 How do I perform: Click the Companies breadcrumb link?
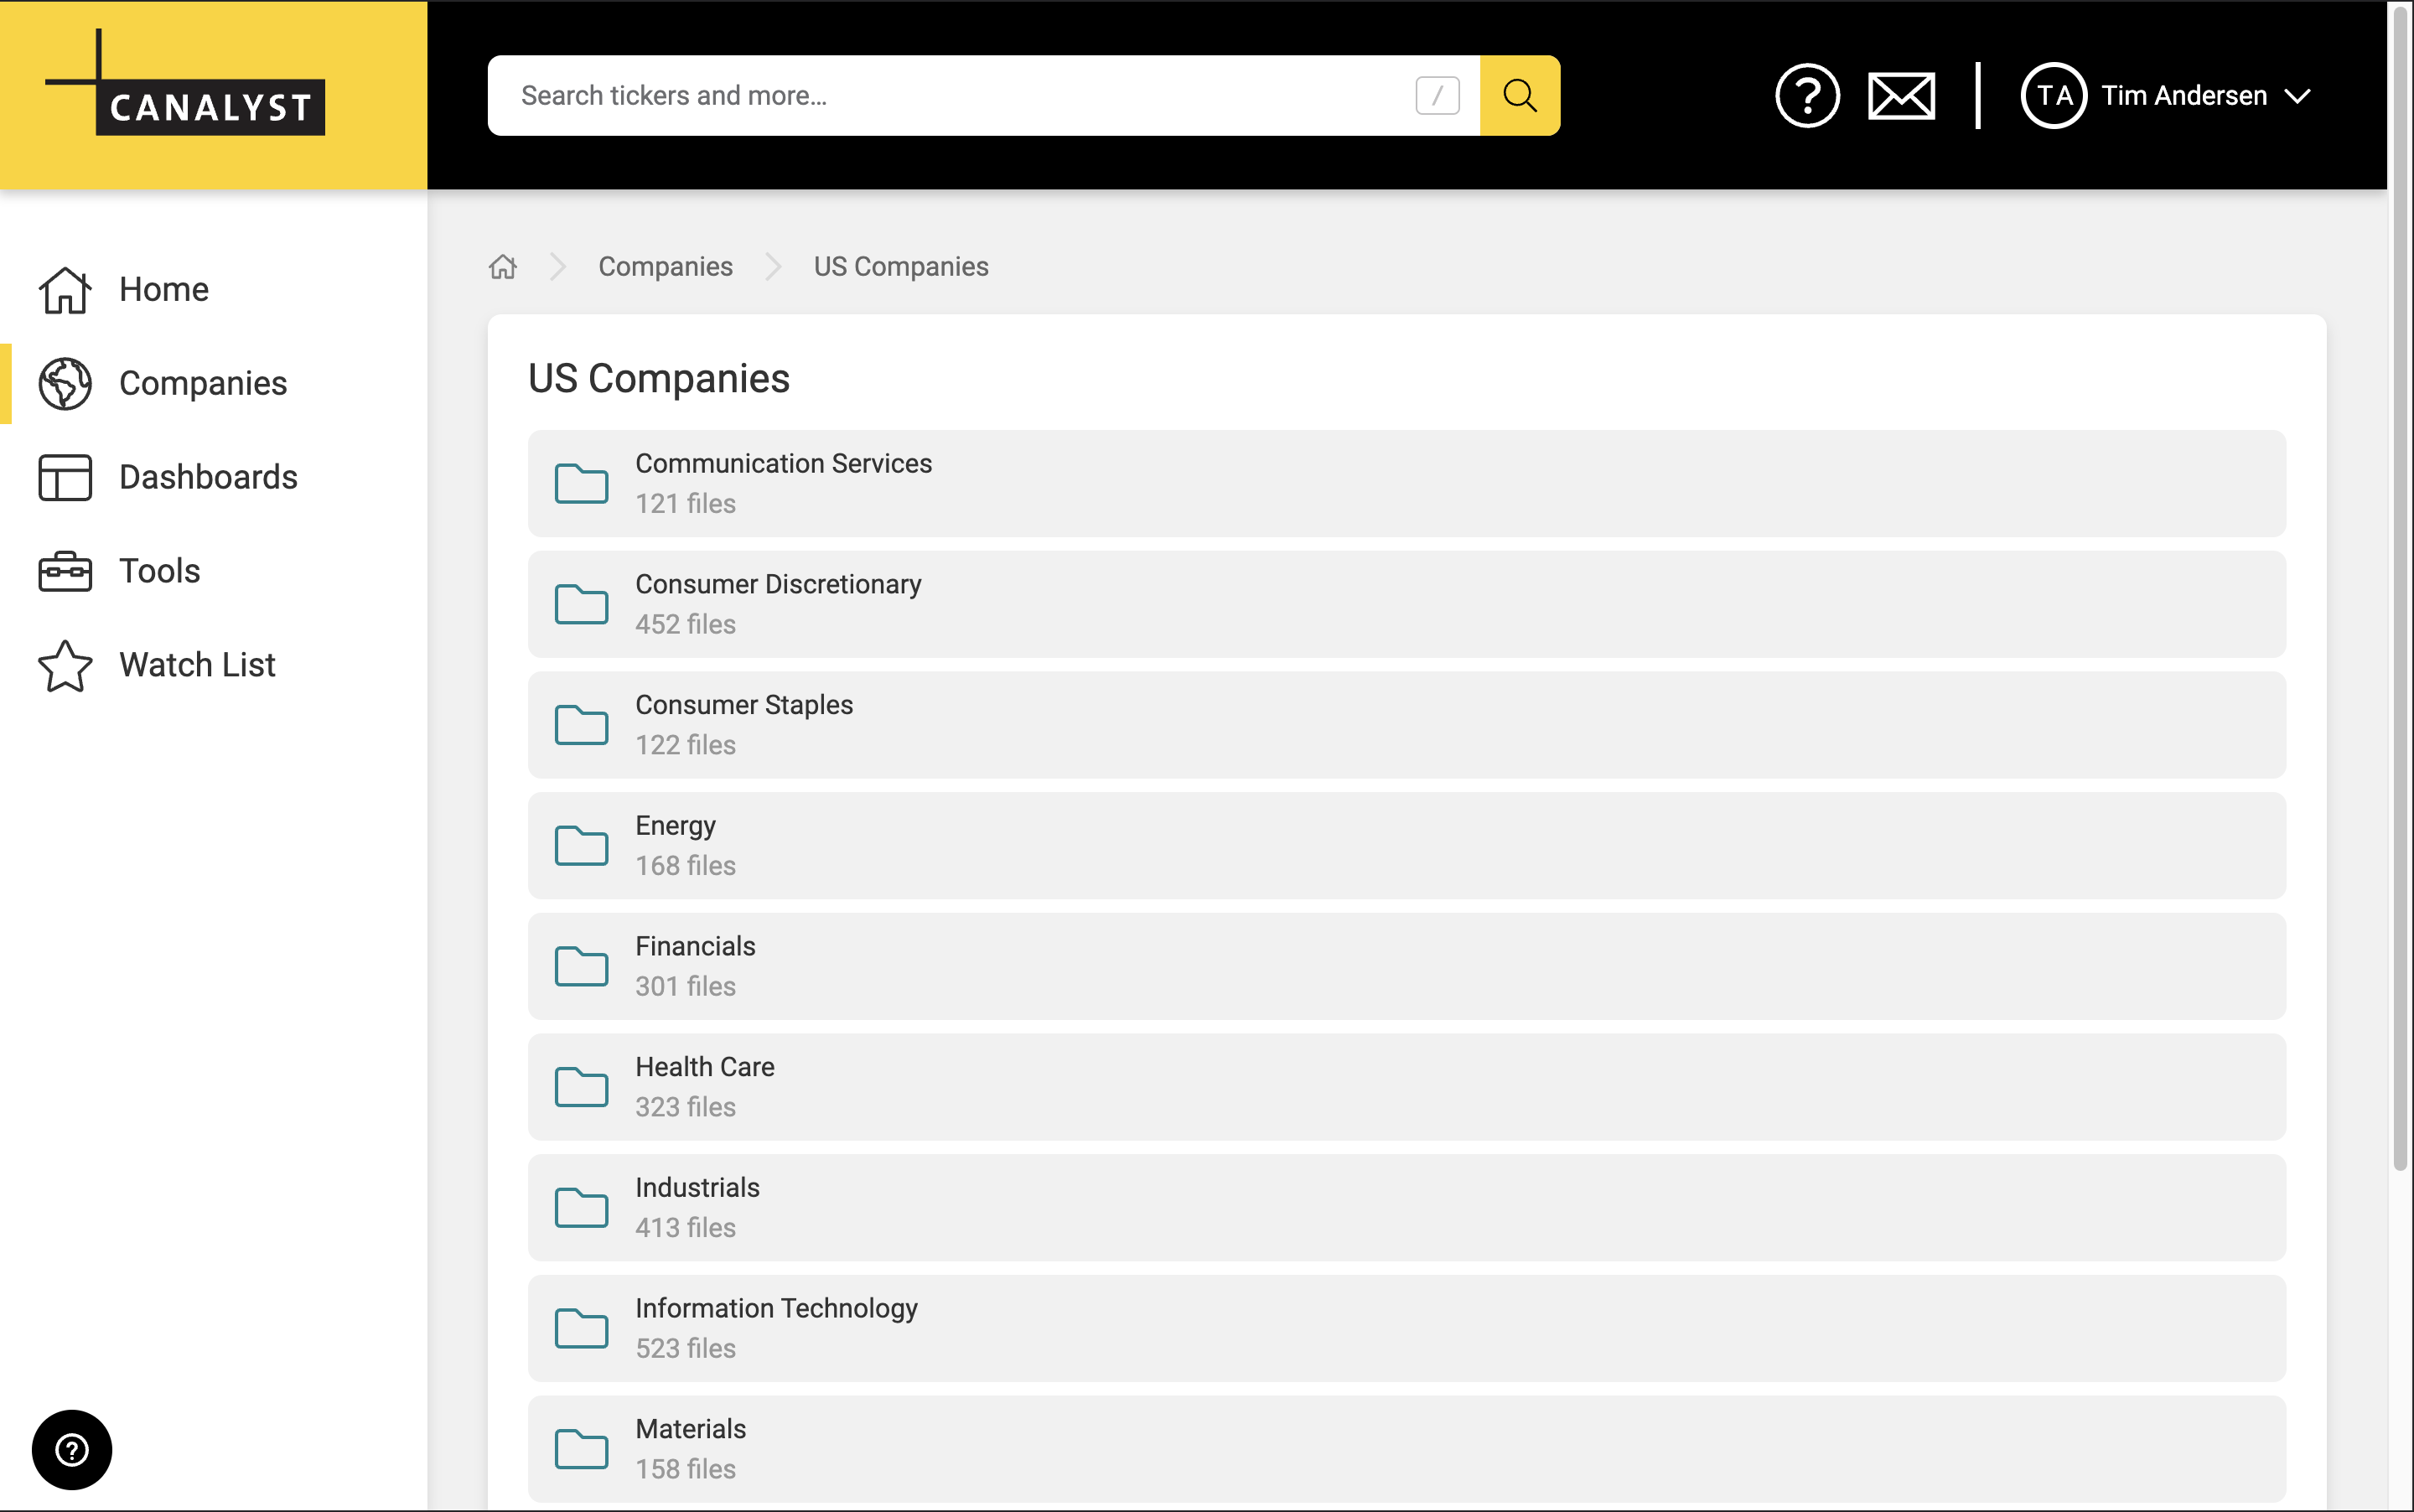click(x=665, y=267)
